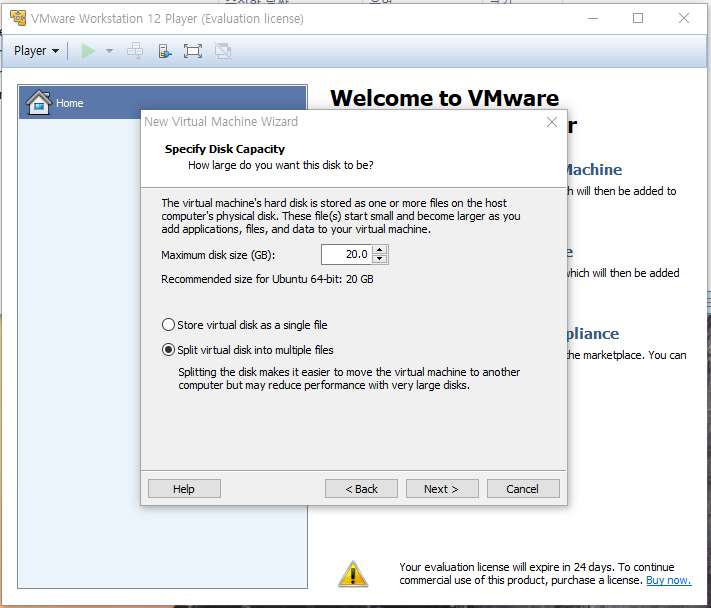Click the Maximum disk size input field
The width and height of the screenshot is (711, 608).
coord(346,254)
